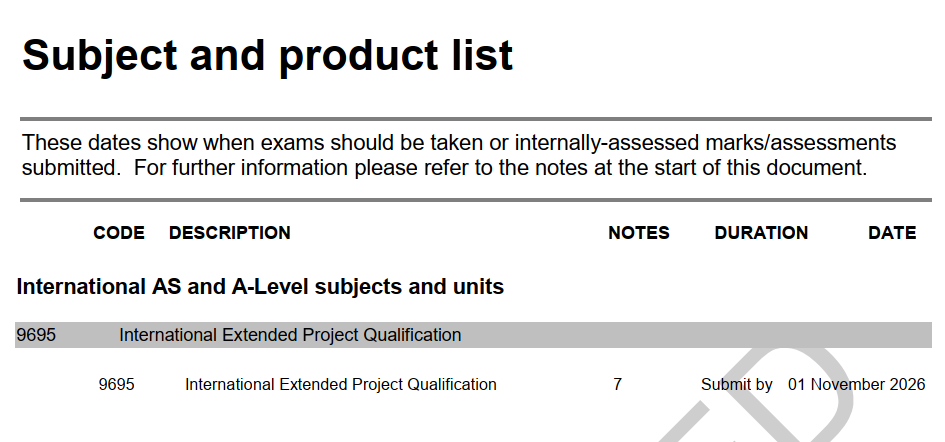Viewport: 945px width, 442px height.
Task: Click the word 'internally-assessed' in the intro
Action: click(x=607, y=144)
